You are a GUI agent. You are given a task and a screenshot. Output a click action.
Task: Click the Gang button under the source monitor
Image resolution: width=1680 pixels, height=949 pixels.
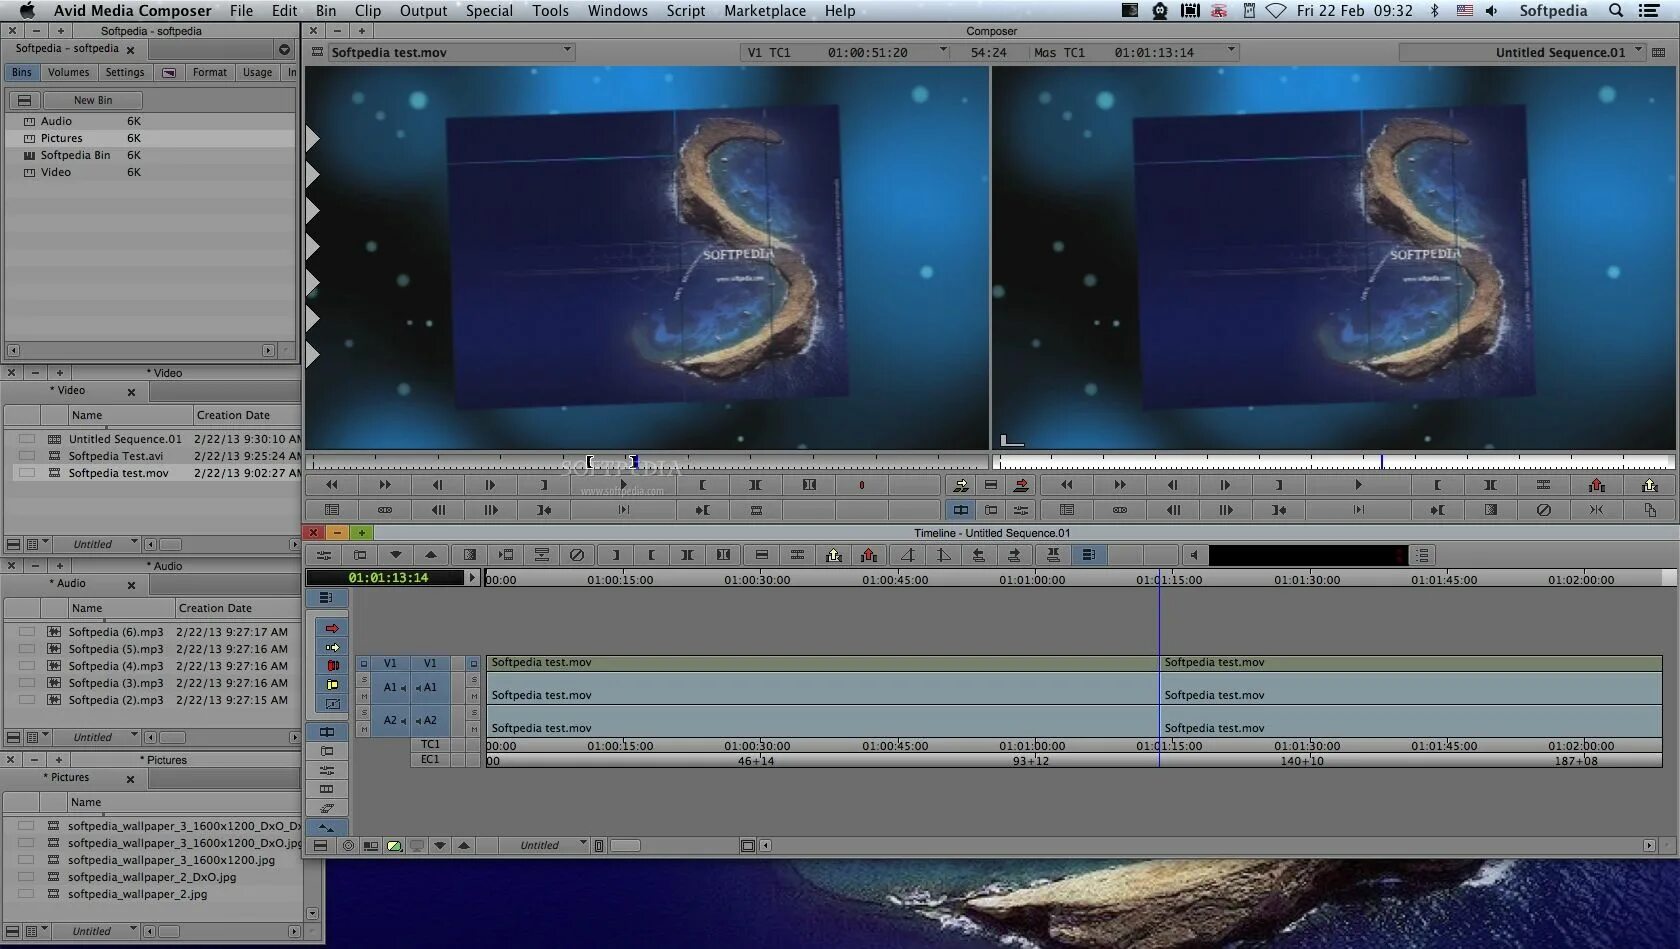(x=384, y=510)
